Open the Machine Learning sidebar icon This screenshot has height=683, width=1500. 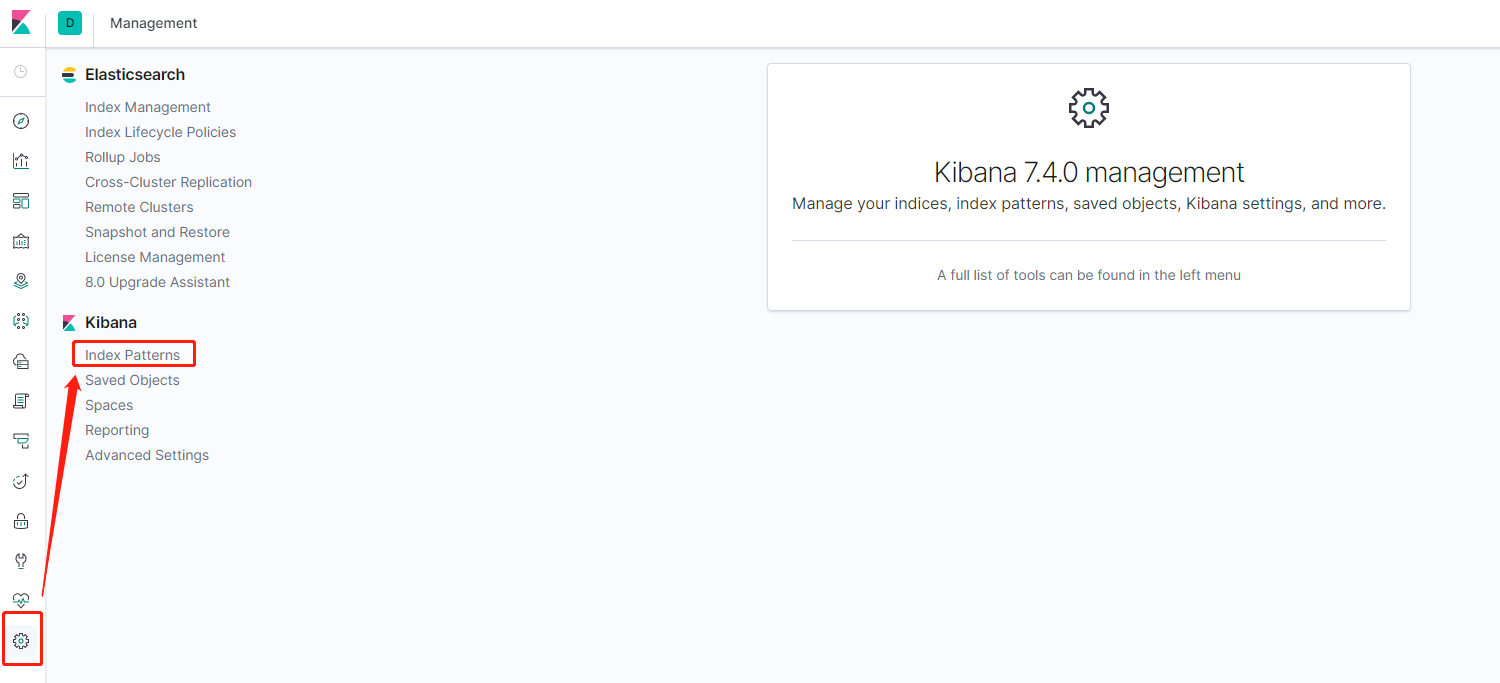[x=21, y=321]
